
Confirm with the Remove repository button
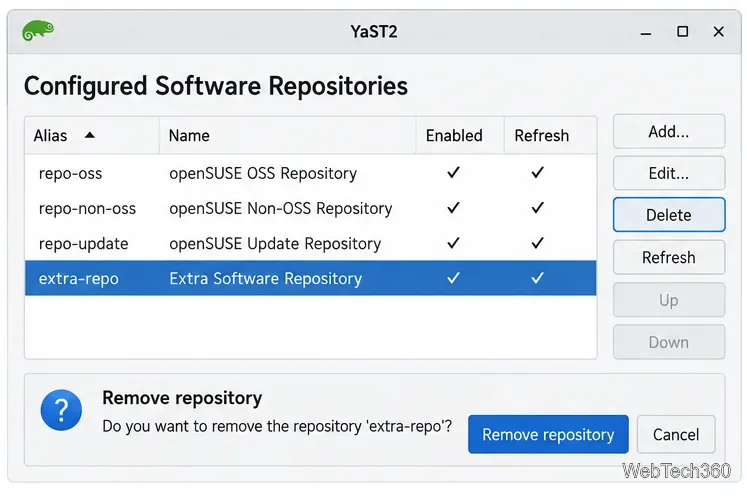pyautogui.click(x=548, y=434)
